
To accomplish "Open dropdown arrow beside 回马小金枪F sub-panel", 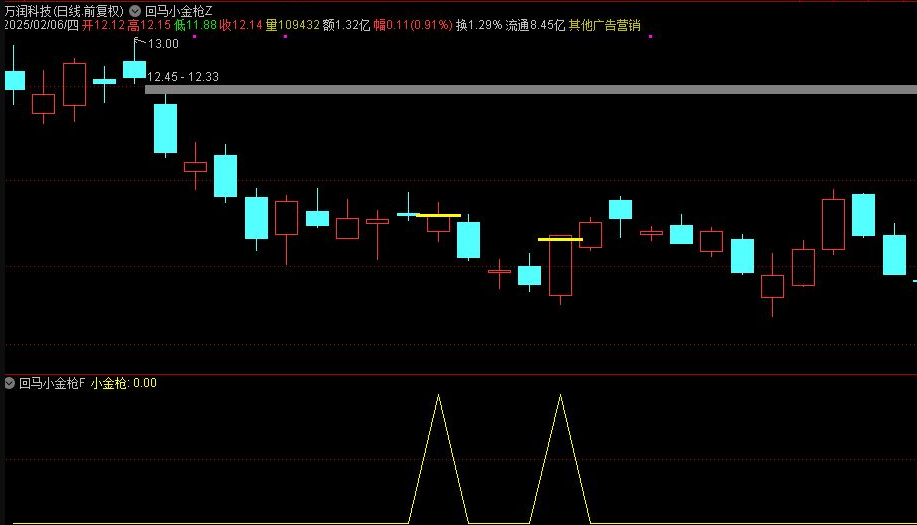I will (9, 383).
